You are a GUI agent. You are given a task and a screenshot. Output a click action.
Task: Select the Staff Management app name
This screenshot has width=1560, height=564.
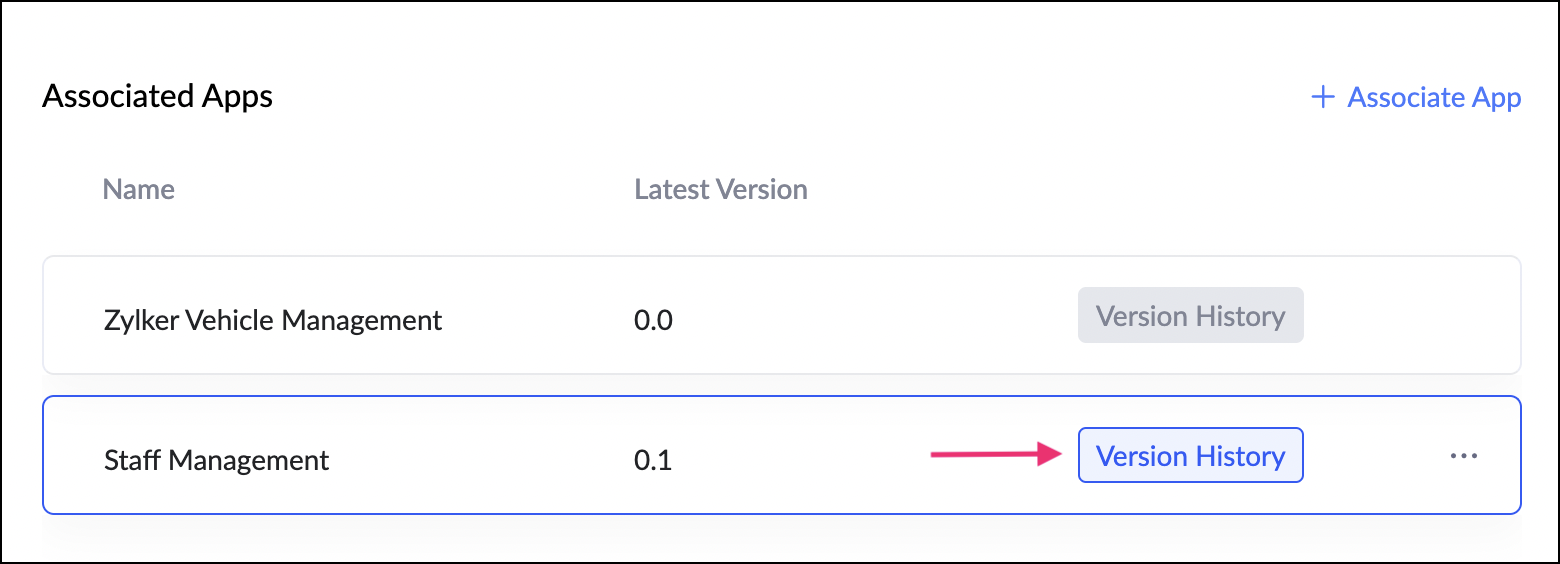[x=216, y=460]
